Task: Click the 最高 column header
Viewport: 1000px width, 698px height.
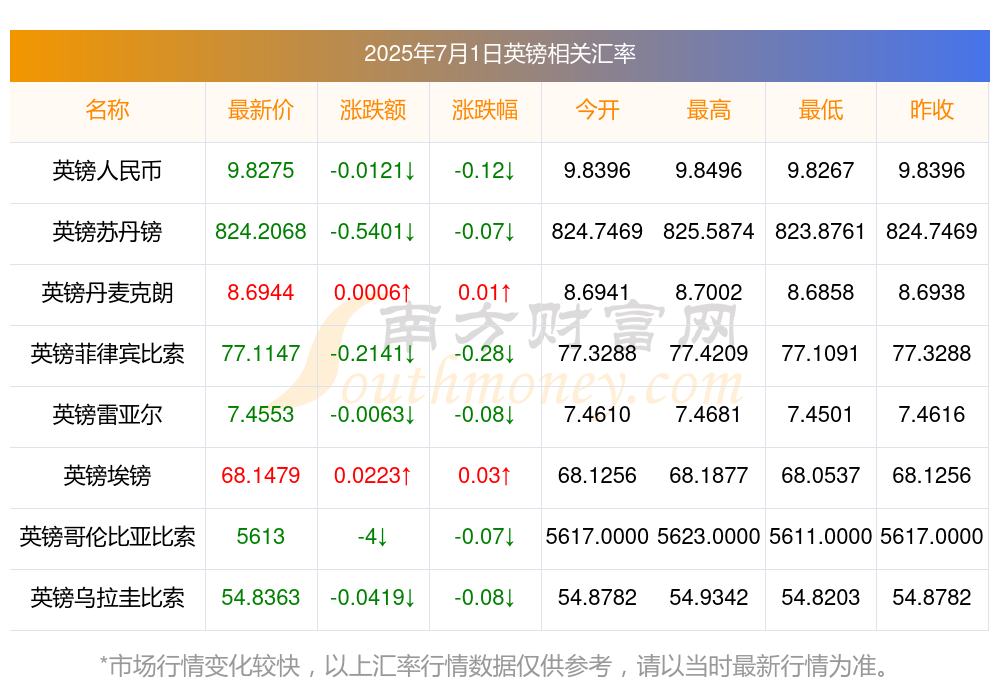Action: [709, 110]
